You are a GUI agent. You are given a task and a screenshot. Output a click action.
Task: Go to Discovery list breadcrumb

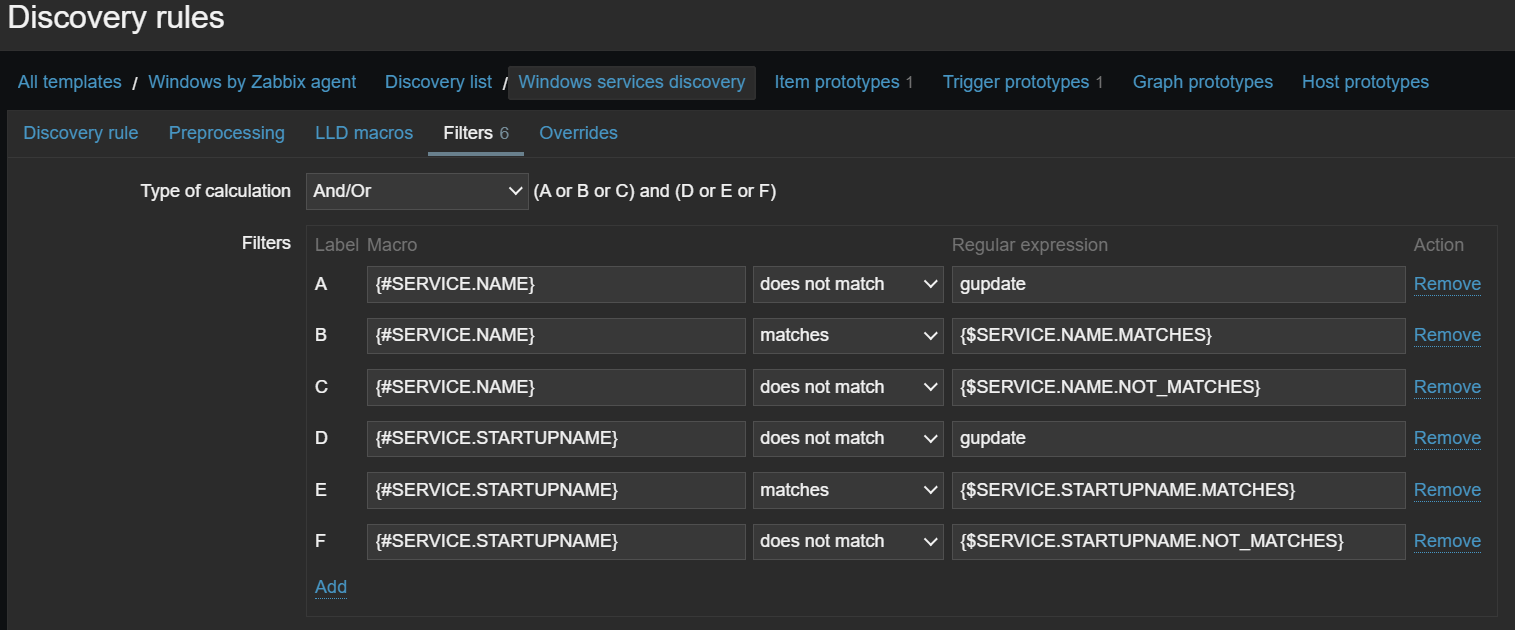coord(438,82)
